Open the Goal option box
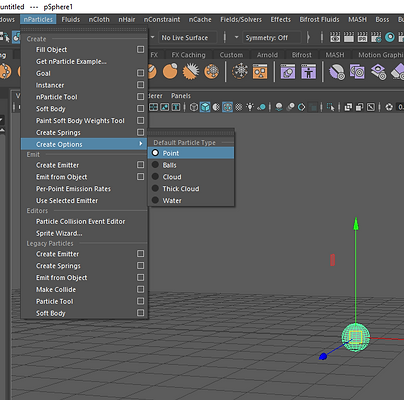This screenshot has width=404, height=400. click(x=141, y=73)
